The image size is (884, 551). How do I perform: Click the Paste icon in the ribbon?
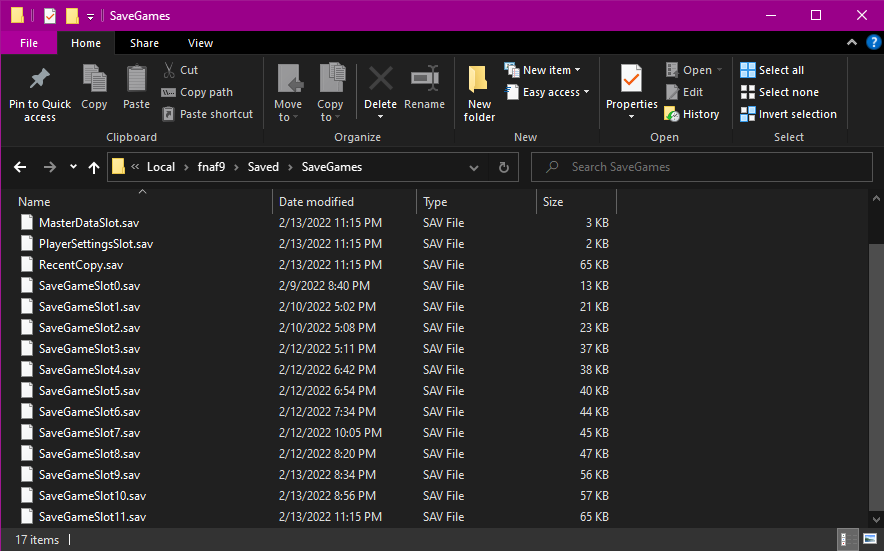click(136, 79)
